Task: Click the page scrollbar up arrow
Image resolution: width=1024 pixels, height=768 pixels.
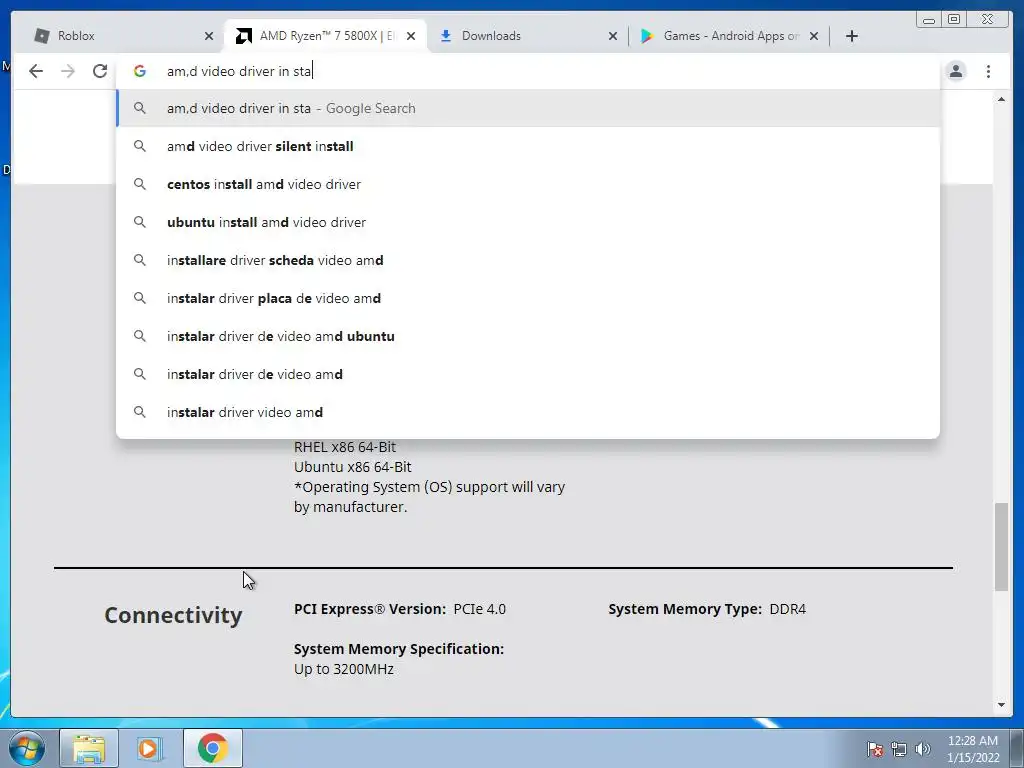Action: (x=1001, y=99)
